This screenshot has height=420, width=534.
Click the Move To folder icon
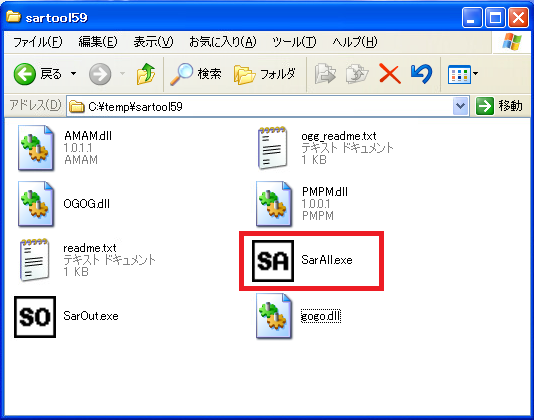(325, 74)
